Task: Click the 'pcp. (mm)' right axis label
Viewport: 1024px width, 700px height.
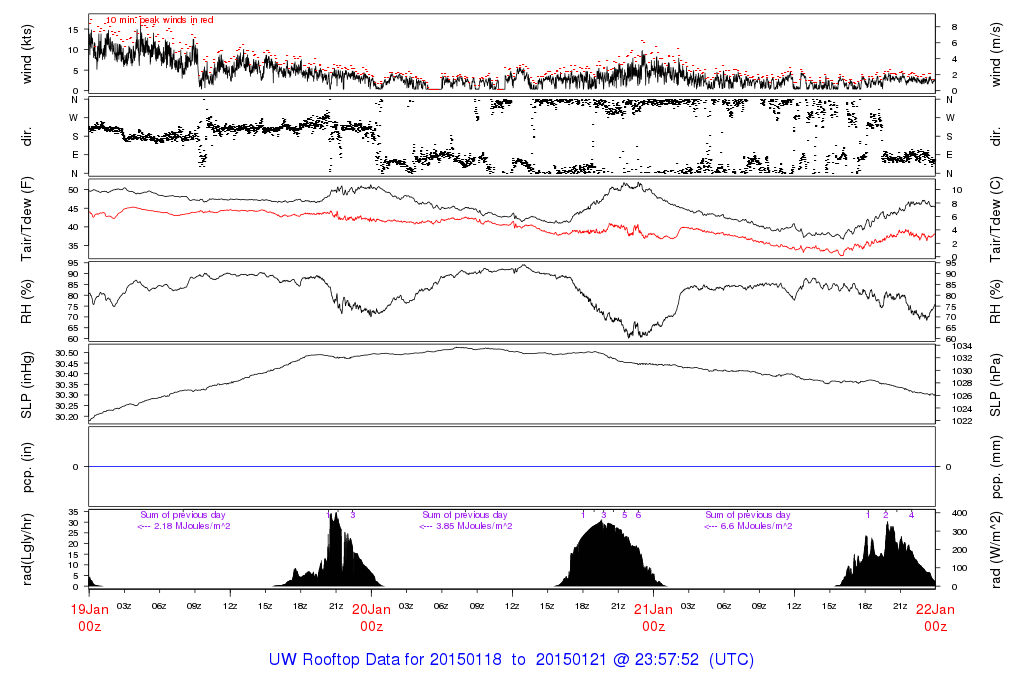Action: 996,467
